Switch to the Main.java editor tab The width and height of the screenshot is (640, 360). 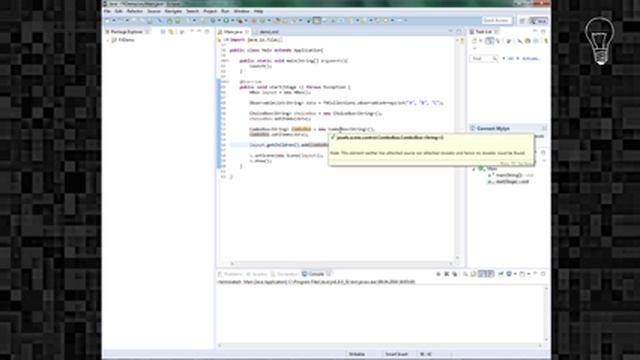pos(233,32)
